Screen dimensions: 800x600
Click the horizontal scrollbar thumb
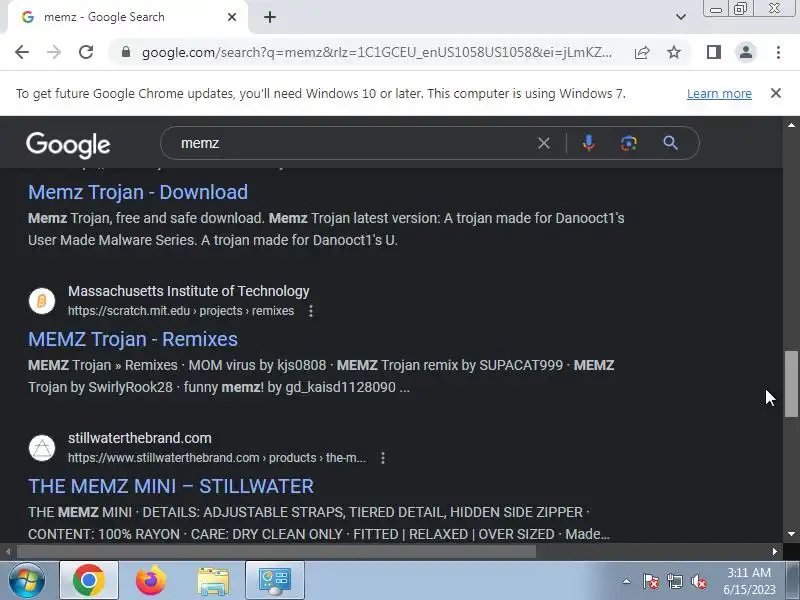coord(277,552)
